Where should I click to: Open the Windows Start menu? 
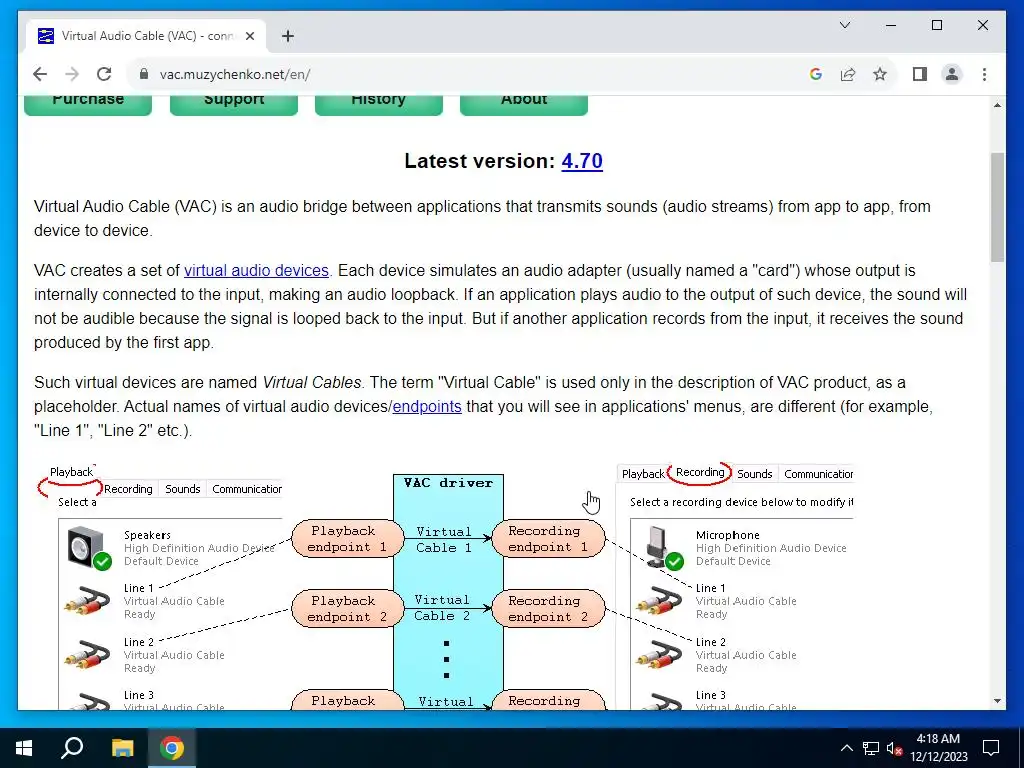tap(24, 748)
